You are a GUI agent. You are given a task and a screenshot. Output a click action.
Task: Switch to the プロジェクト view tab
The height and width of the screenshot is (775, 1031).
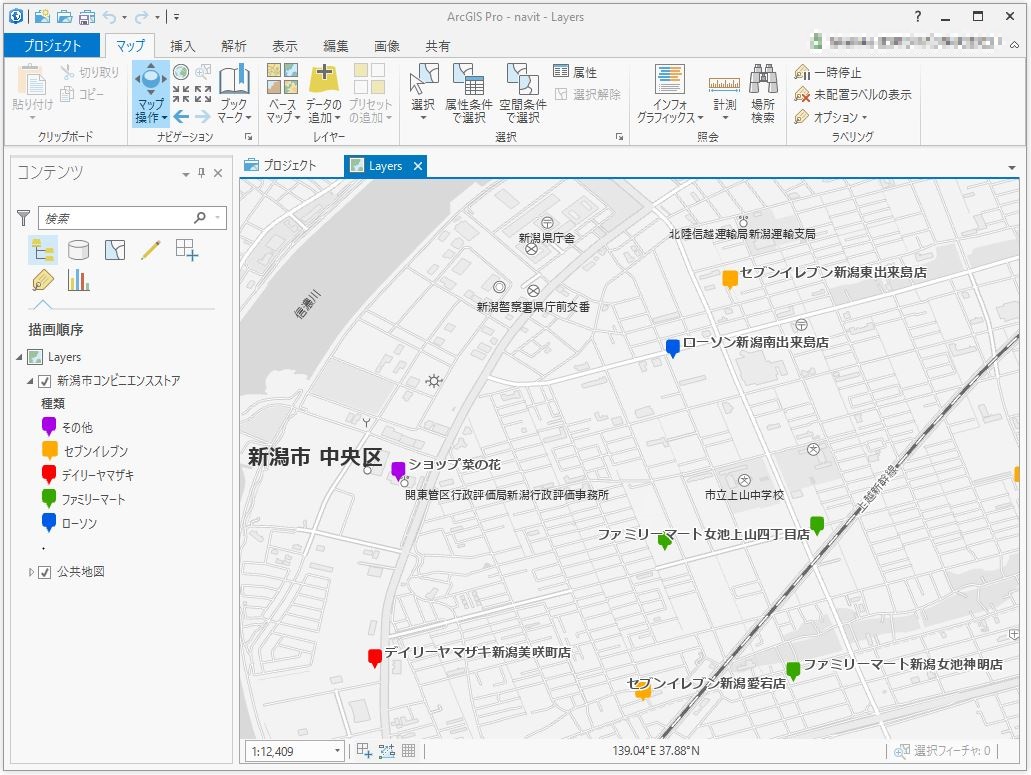tap(281, 166)
